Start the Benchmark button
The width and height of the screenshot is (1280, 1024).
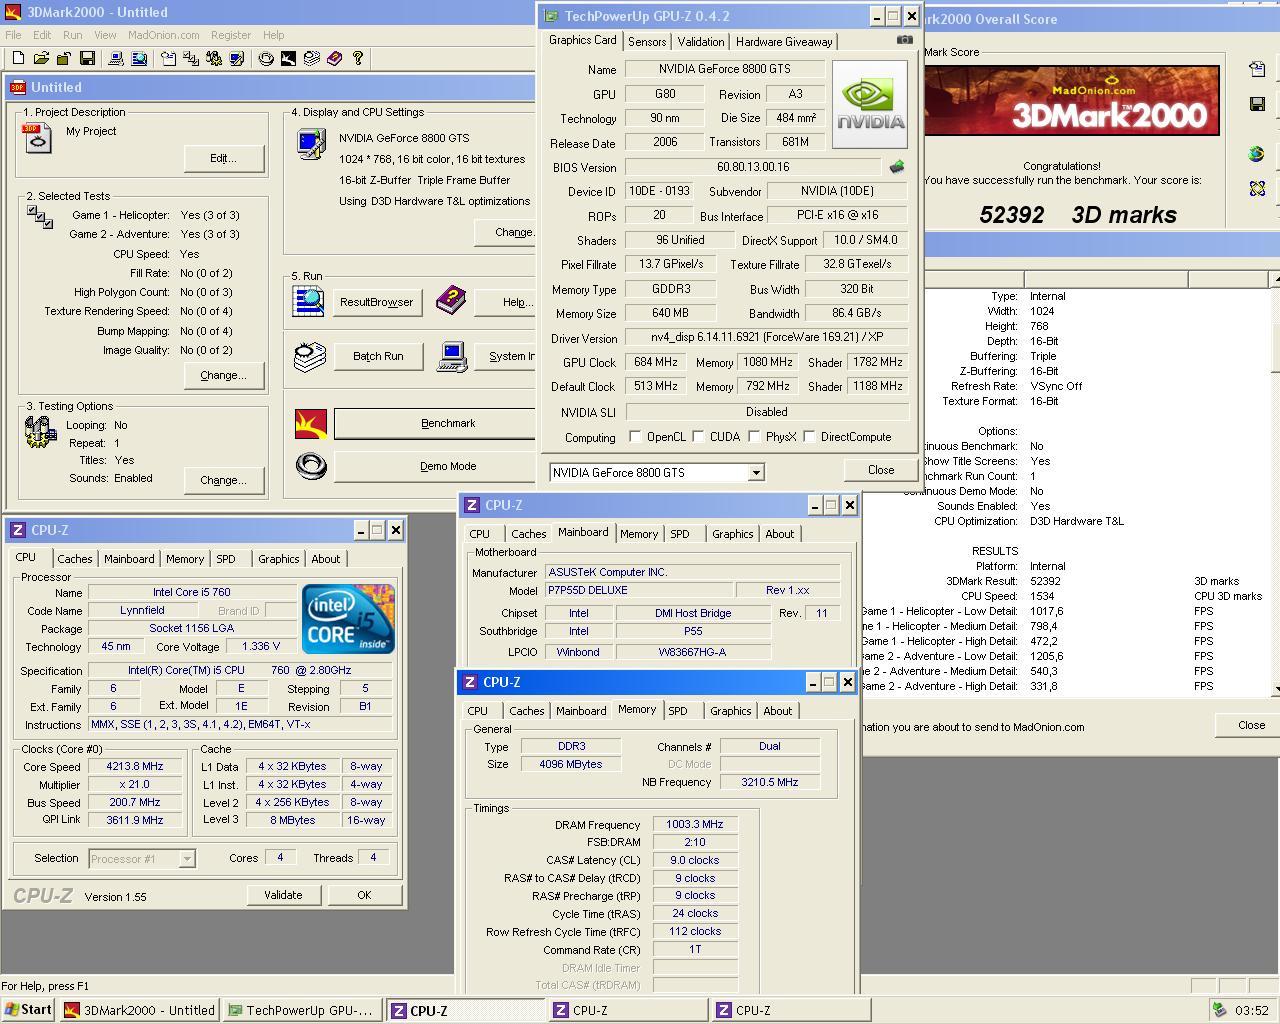pos(436,423)
